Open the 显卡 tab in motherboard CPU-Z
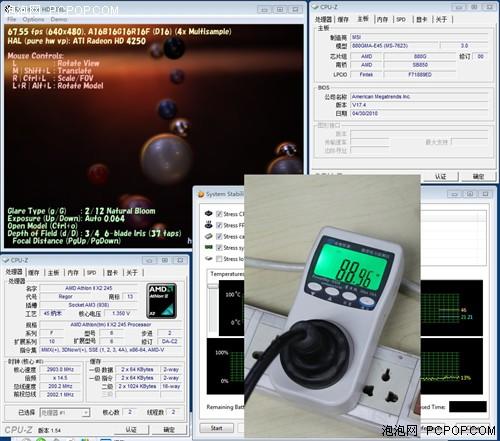The height and width of the screenshot is (441, 500). click(422, 20)
